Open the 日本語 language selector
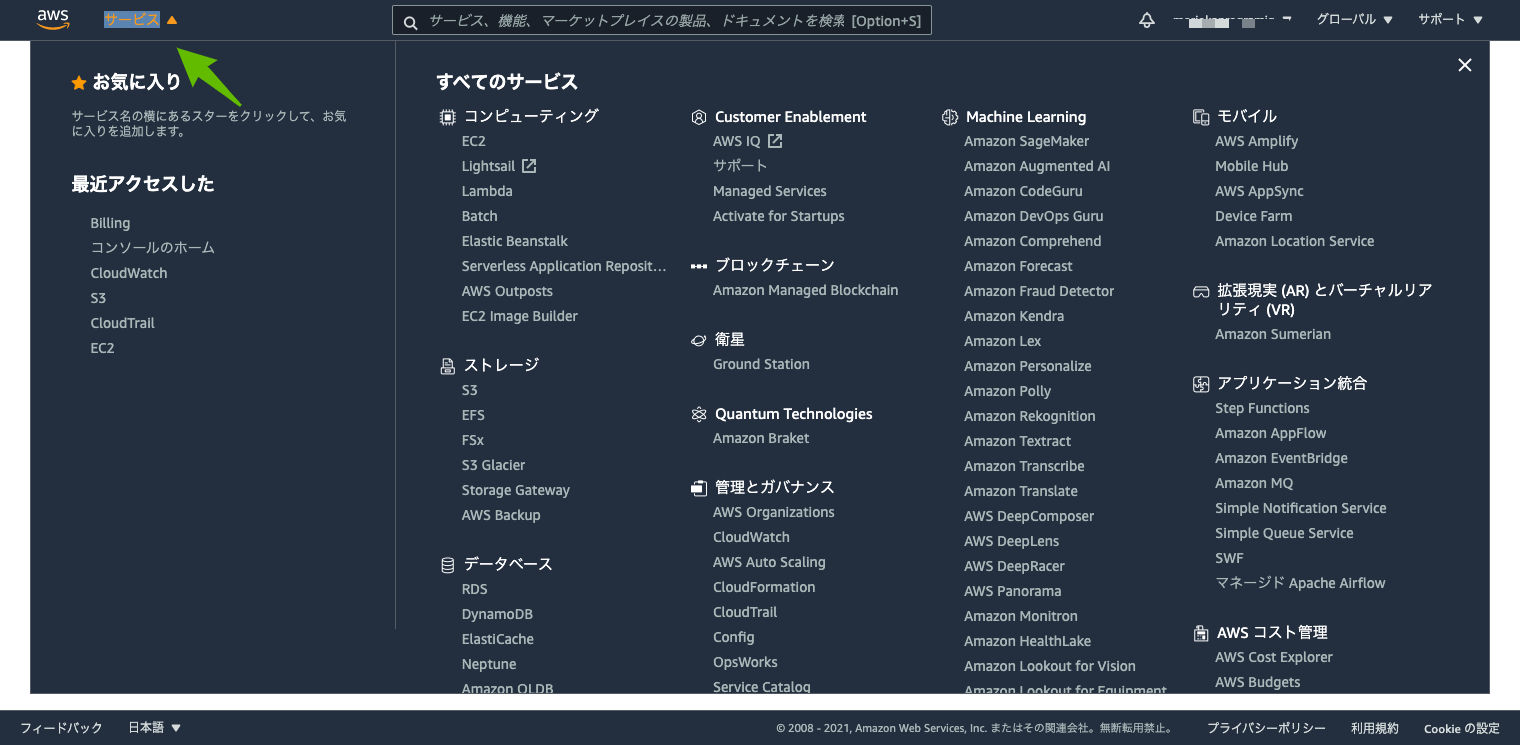Screen dimensions: 1520x745 [155, 728]
